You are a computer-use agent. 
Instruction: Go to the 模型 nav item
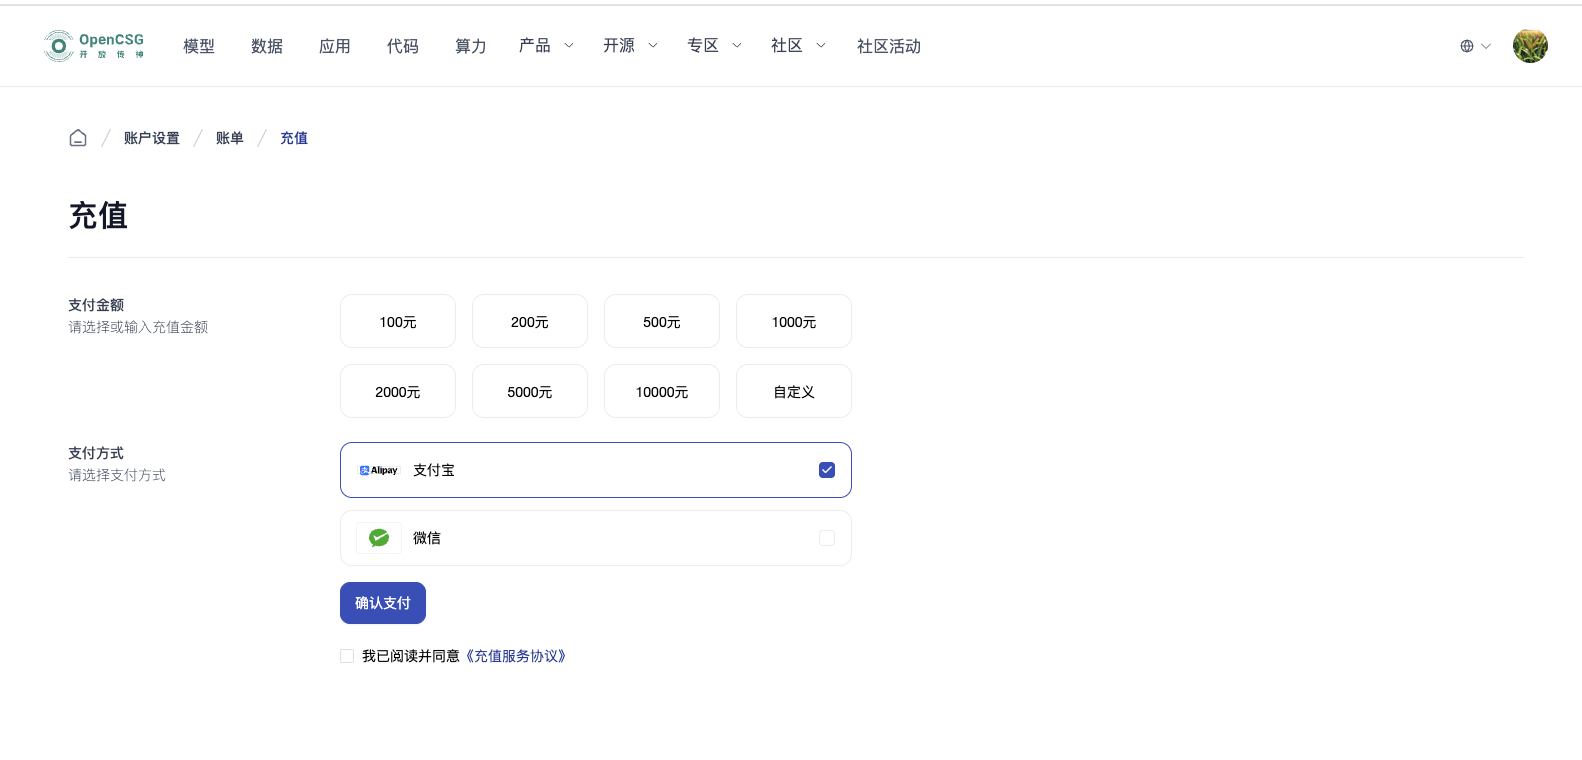coord(199,46)
